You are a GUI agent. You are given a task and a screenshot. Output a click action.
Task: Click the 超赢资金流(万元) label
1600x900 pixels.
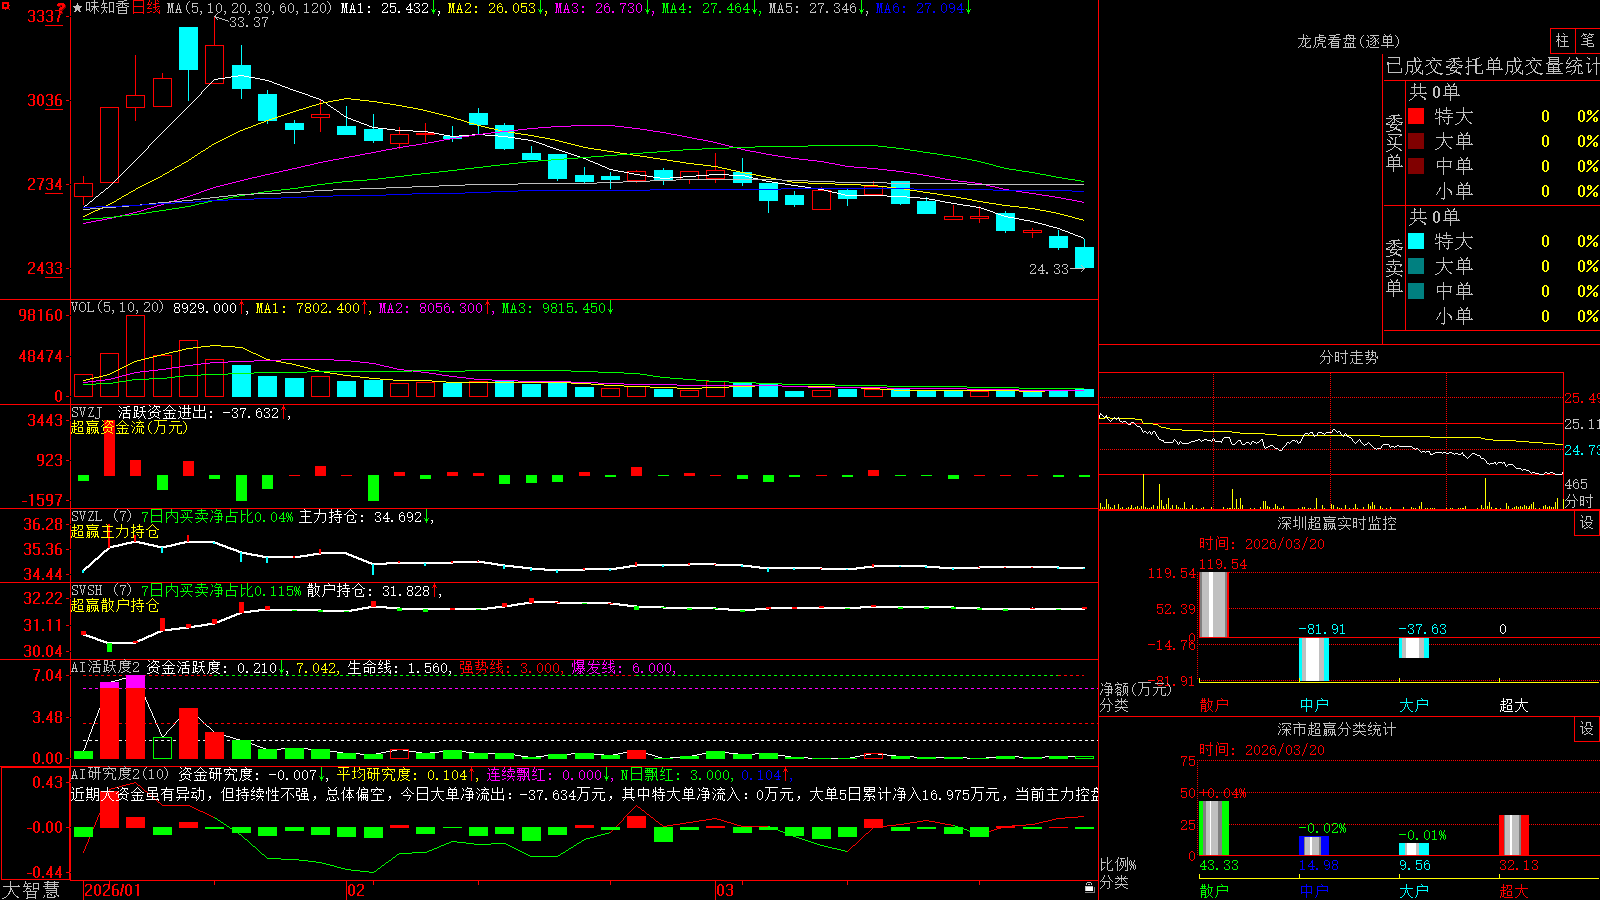[129, 427]
